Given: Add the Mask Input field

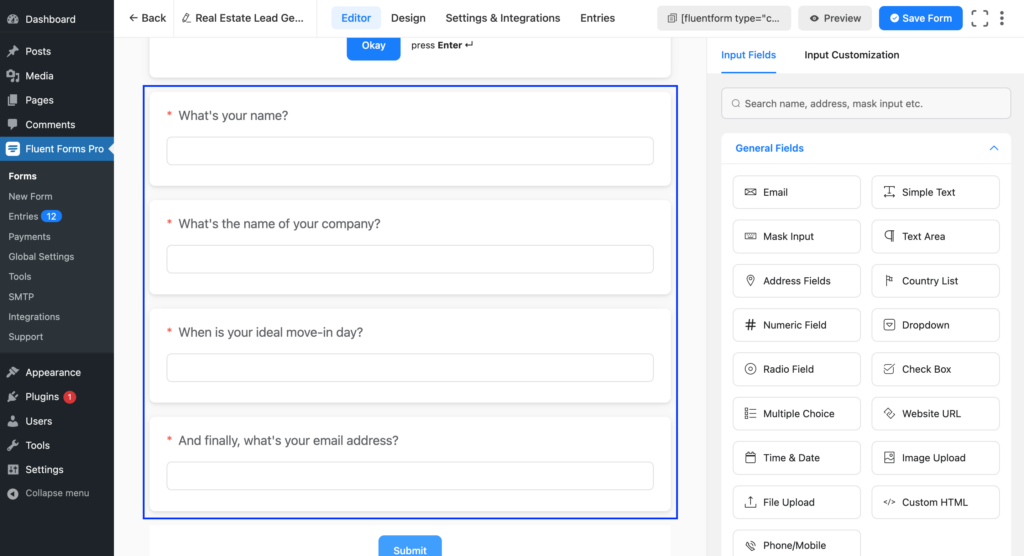Looking at the screenshot, I should tap(796, 237).
